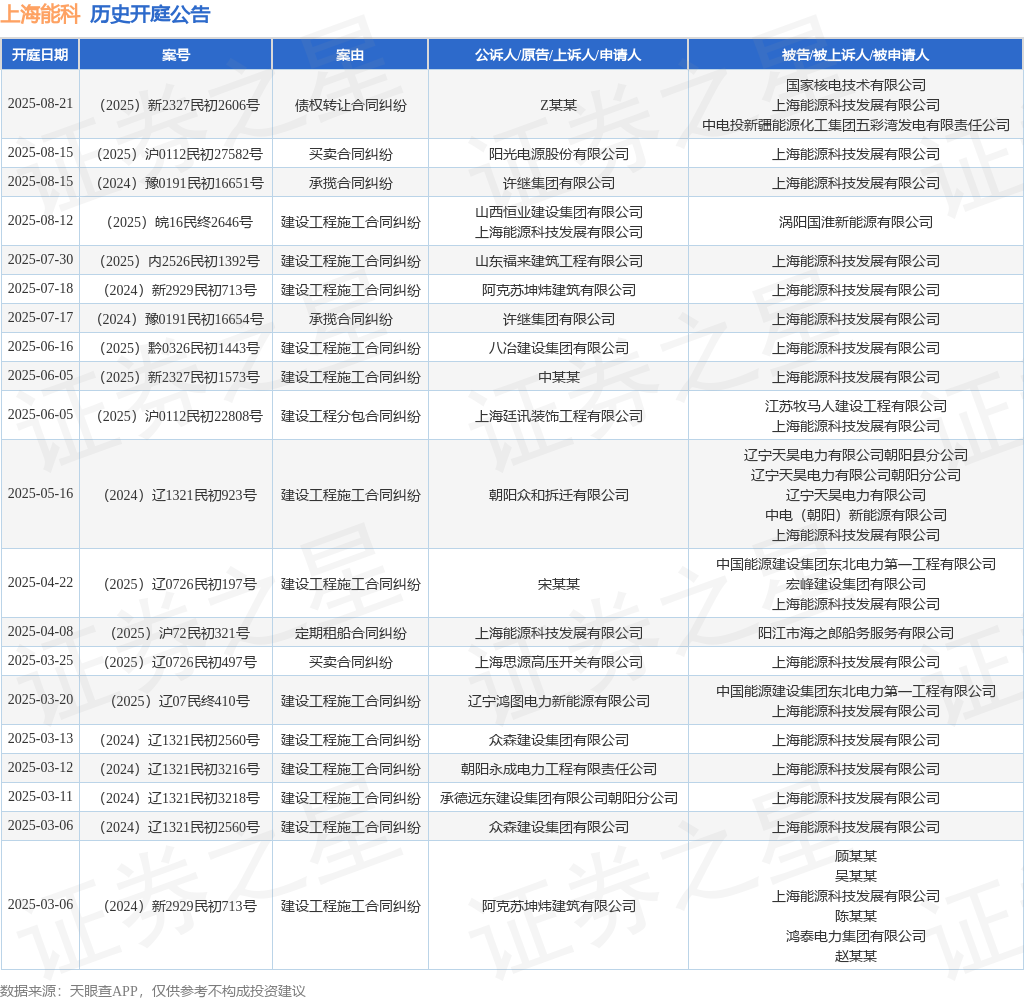The image size is (1024, 1000).
Task: Select date cell 2025-08-21
Action: (x=40, y=104)
